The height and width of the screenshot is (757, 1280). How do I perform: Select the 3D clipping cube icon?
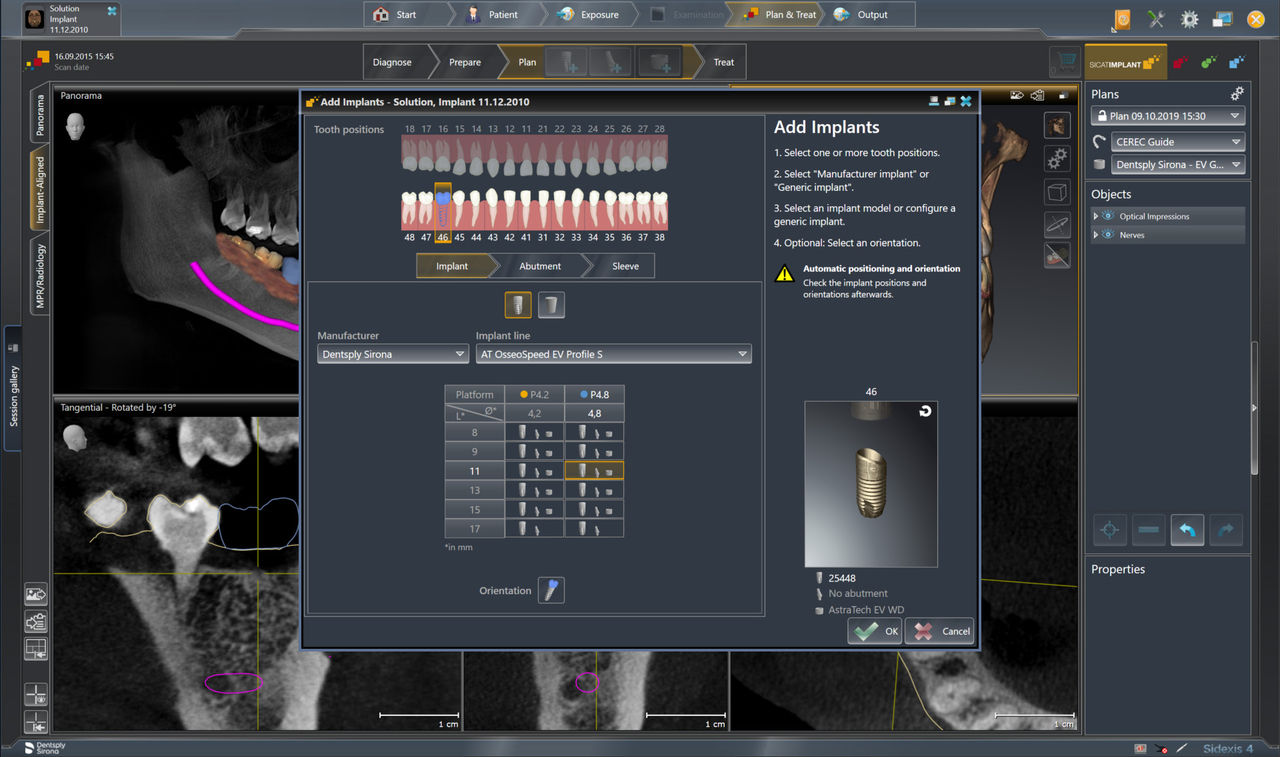coord(1057,192)
